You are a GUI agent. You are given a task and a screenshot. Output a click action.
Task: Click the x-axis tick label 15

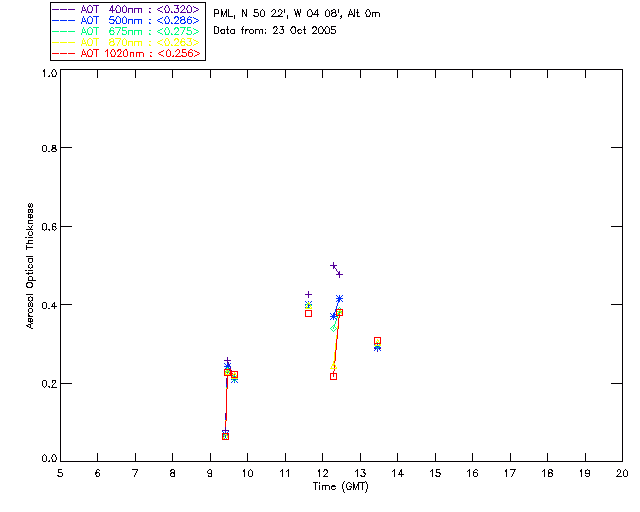(x=435, y=474)
